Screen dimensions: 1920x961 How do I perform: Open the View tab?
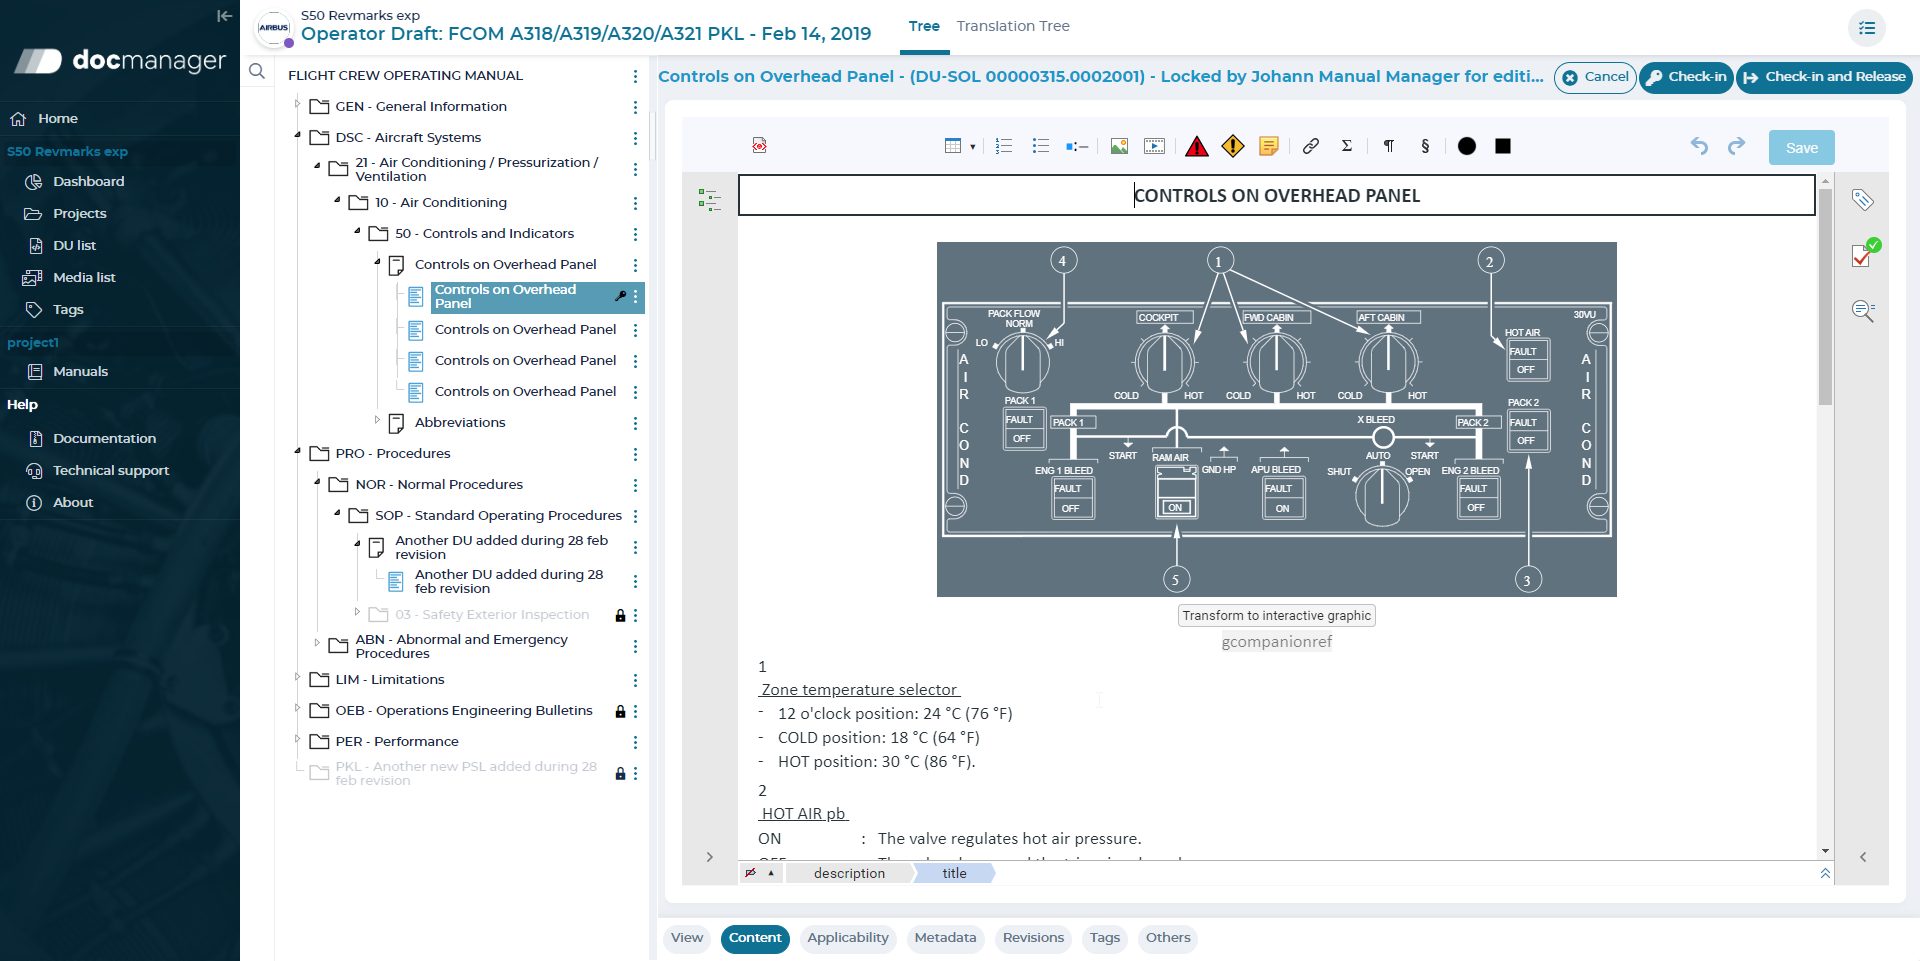(x=687, y=938)
